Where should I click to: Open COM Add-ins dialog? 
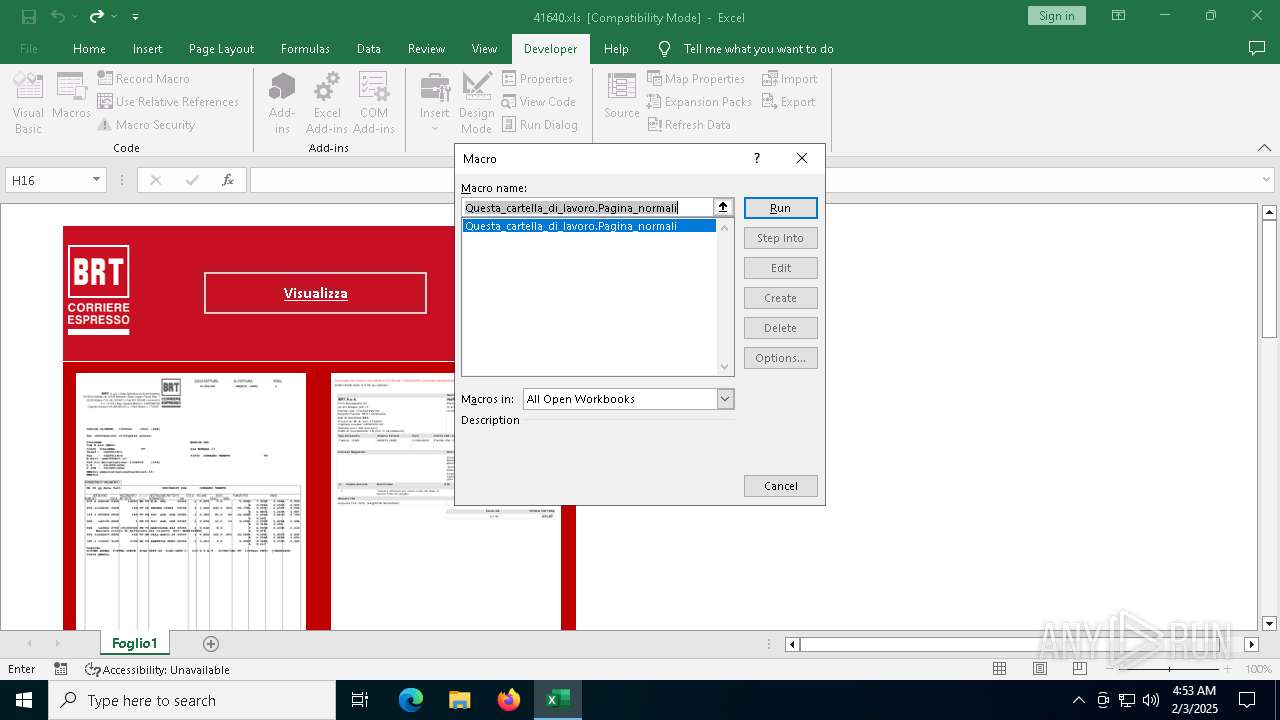click(374, 103)
